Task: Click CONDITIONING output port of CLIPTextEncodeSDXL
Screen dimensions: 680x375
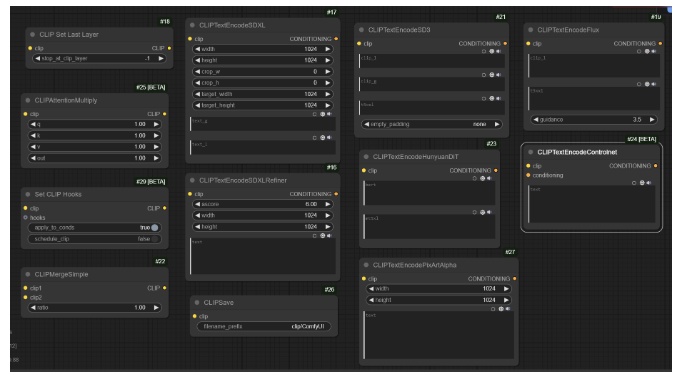Action: point(336,39)
